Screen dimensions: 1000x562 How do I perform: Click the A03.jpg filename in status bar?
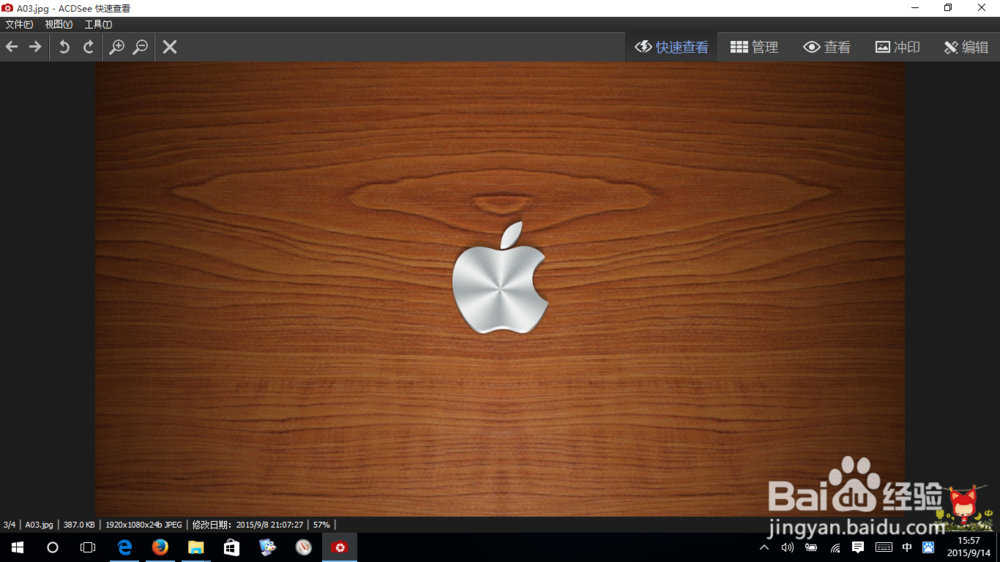click(39, 524)
